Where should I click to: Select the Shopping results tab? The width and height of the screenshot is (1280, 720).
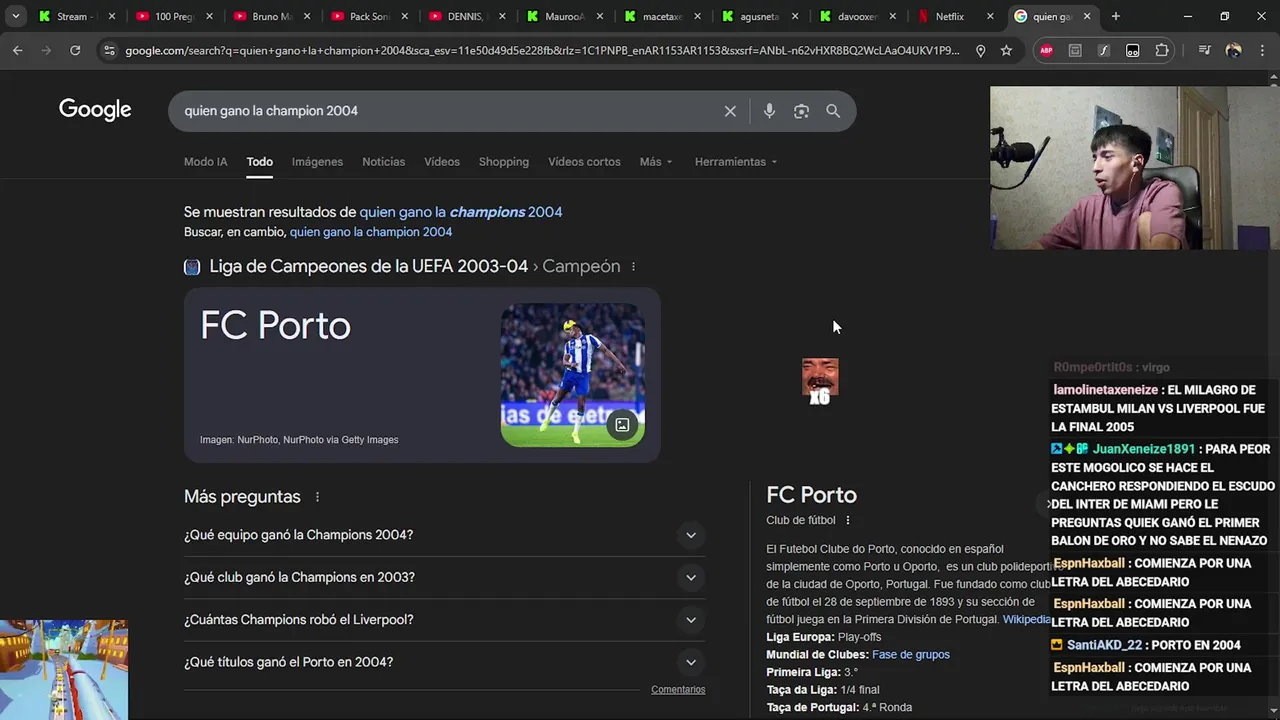pyautogui.click(x=503, y=162)
